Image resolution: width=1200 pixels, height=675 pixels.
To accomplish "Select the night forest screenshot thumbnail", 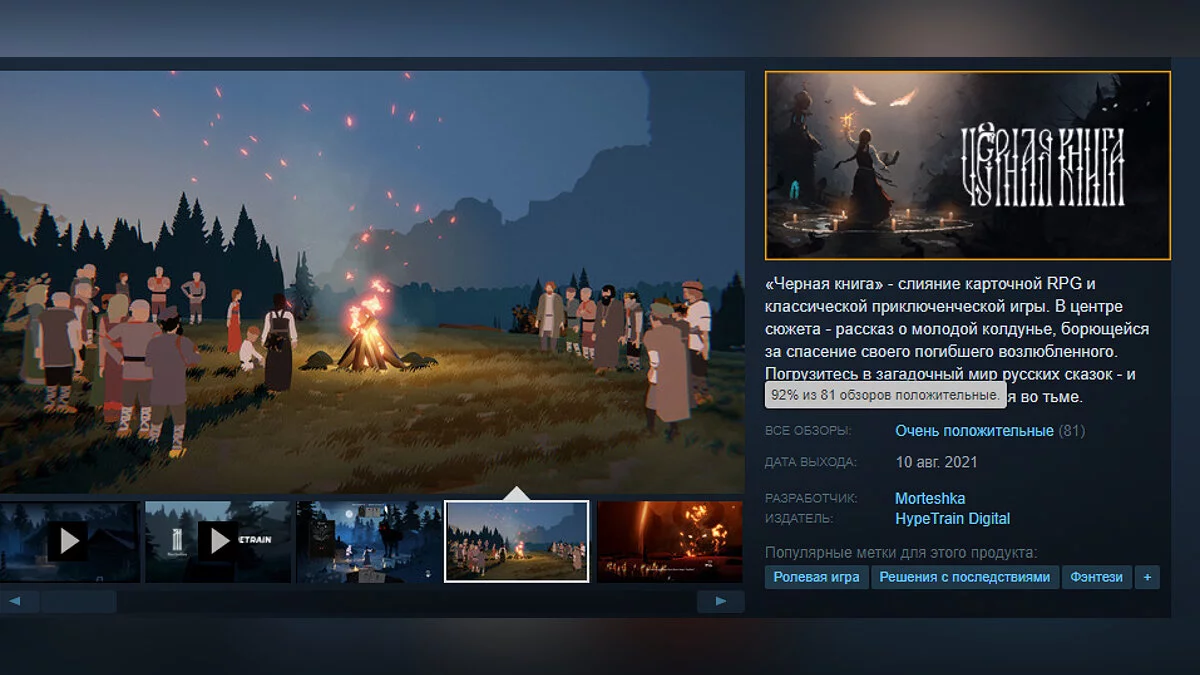I will pyautogui.click(x=368, y=541).
